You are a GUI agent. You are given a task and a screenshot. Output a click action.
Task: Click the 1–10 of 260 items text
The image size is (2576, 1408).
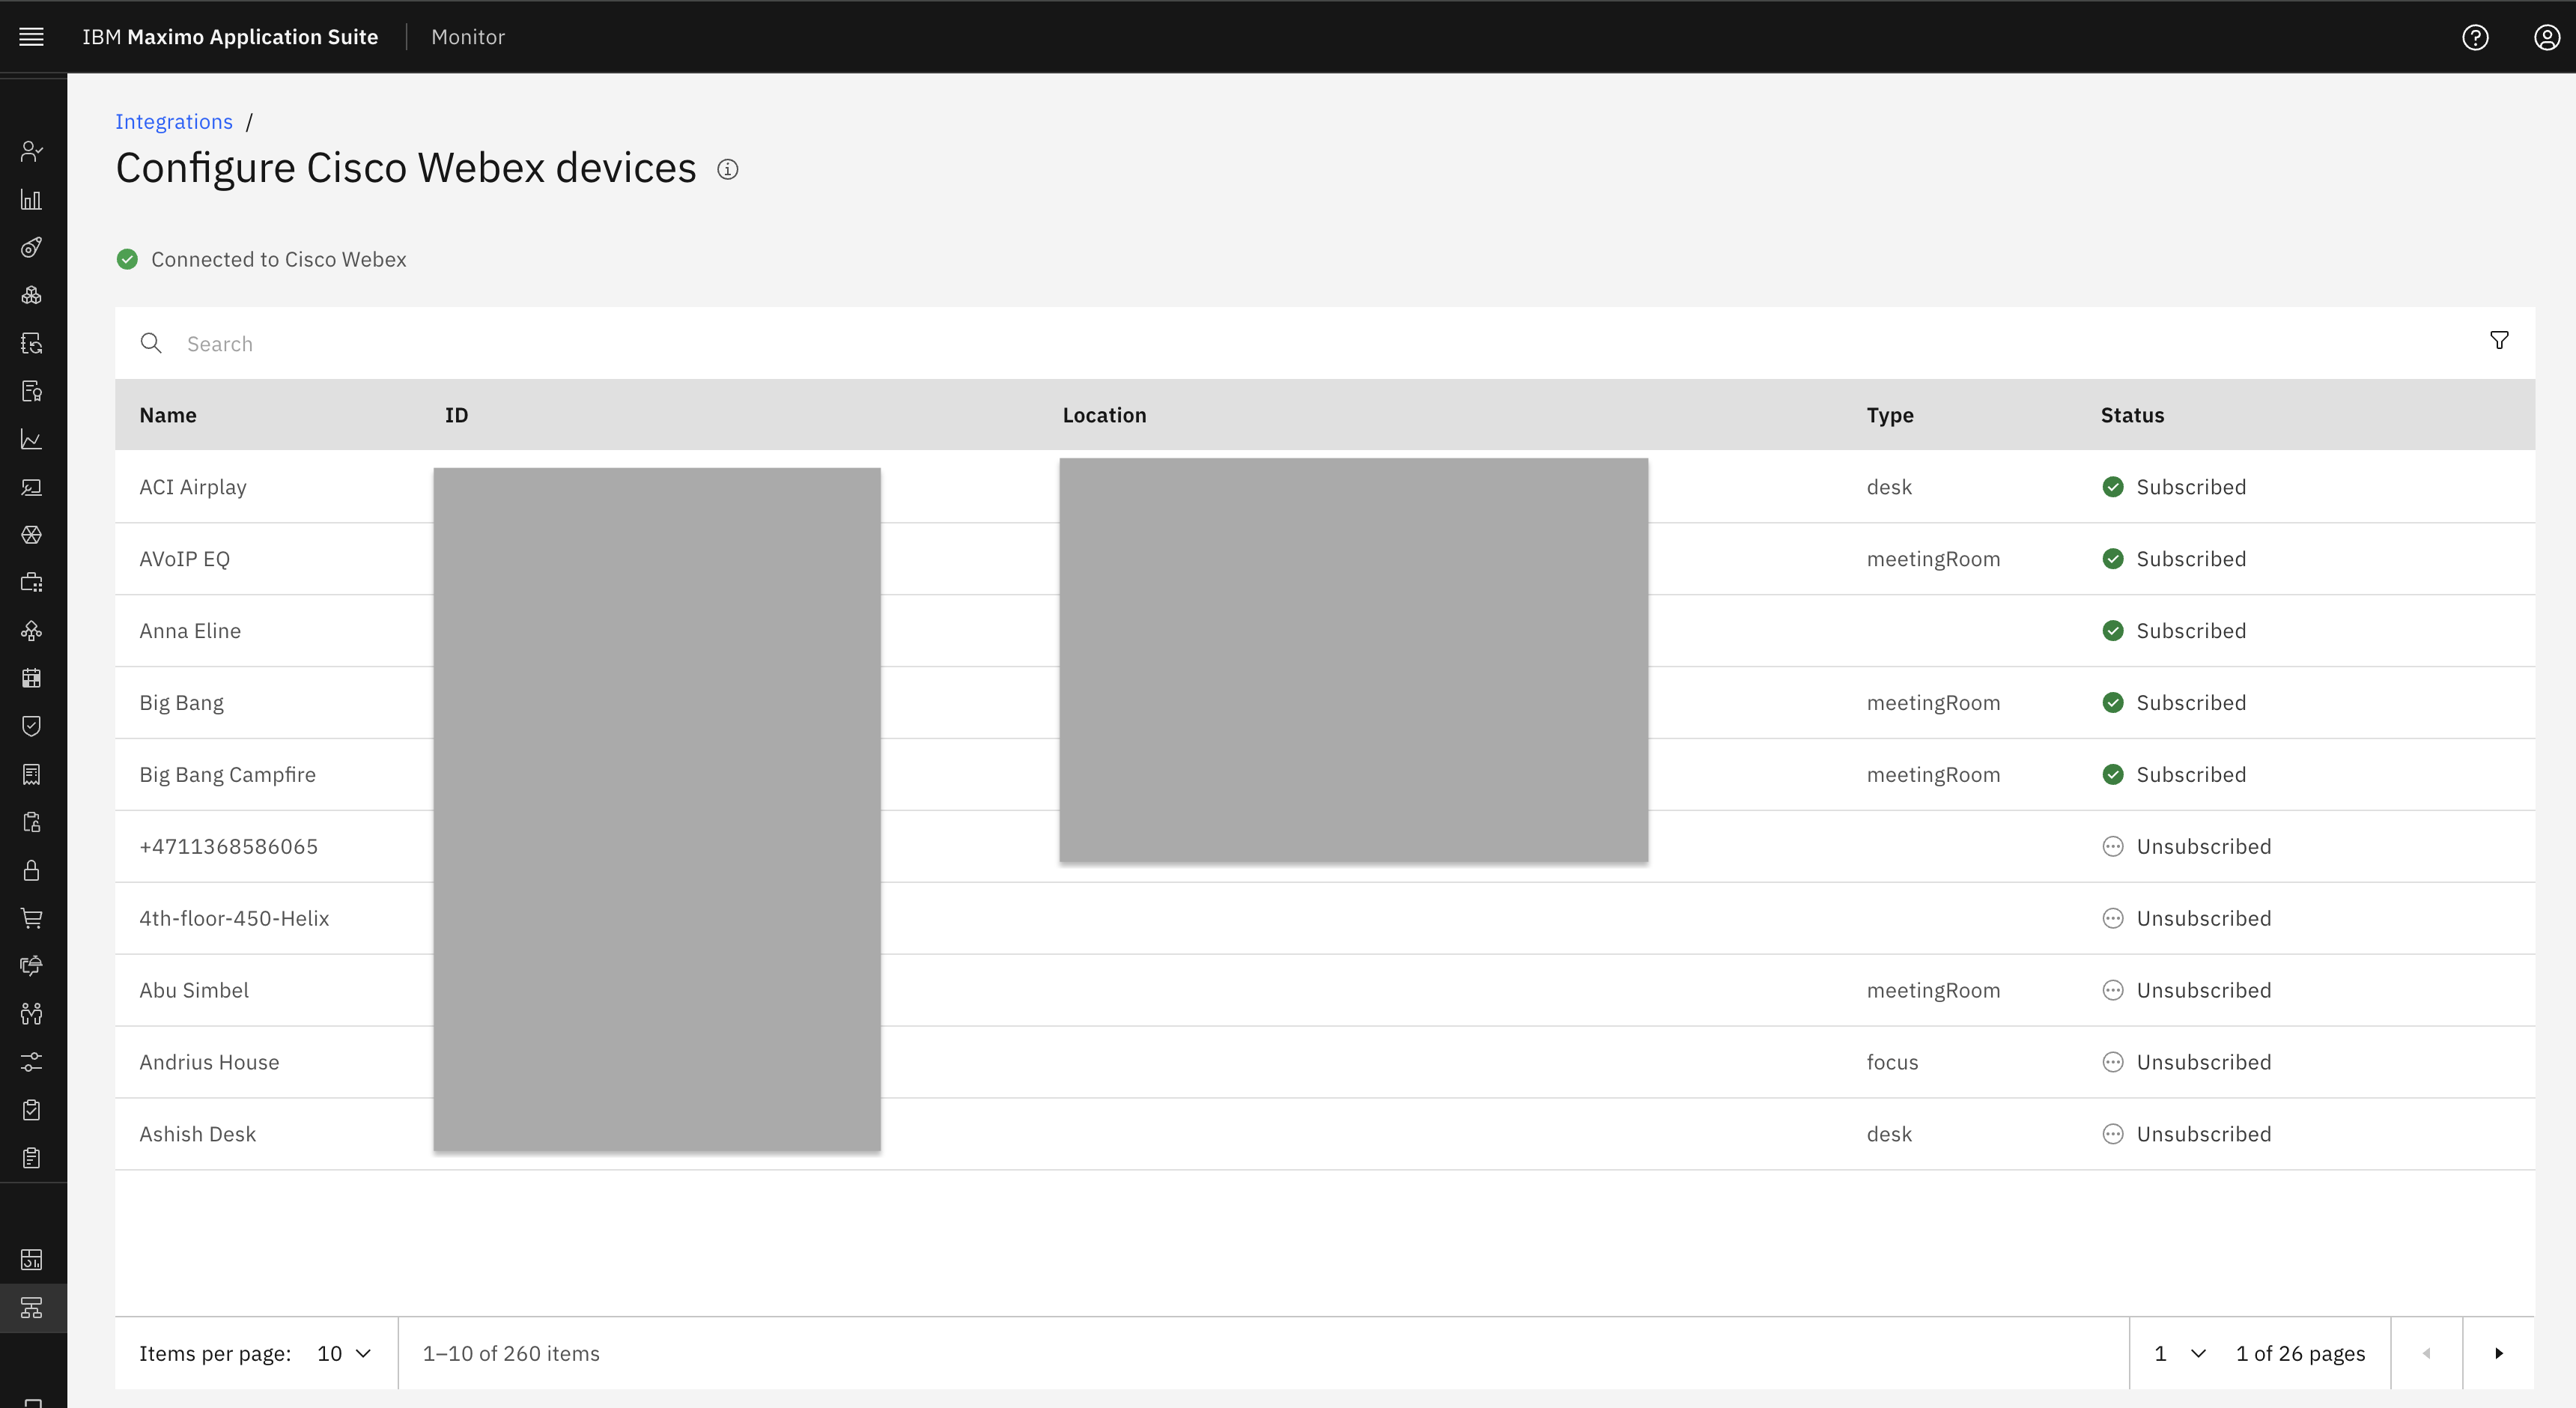point(511,1353)
